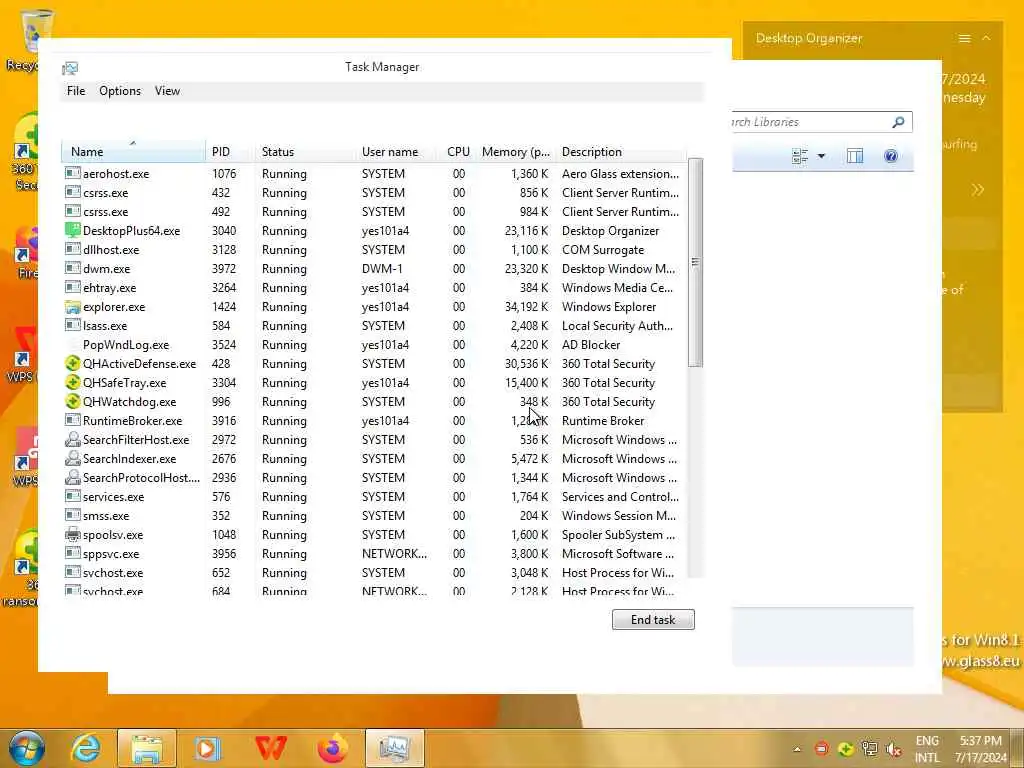Select svchost.exe with PID 652
This screenshot has height=768, width=1024.
(x=374, y=573)
